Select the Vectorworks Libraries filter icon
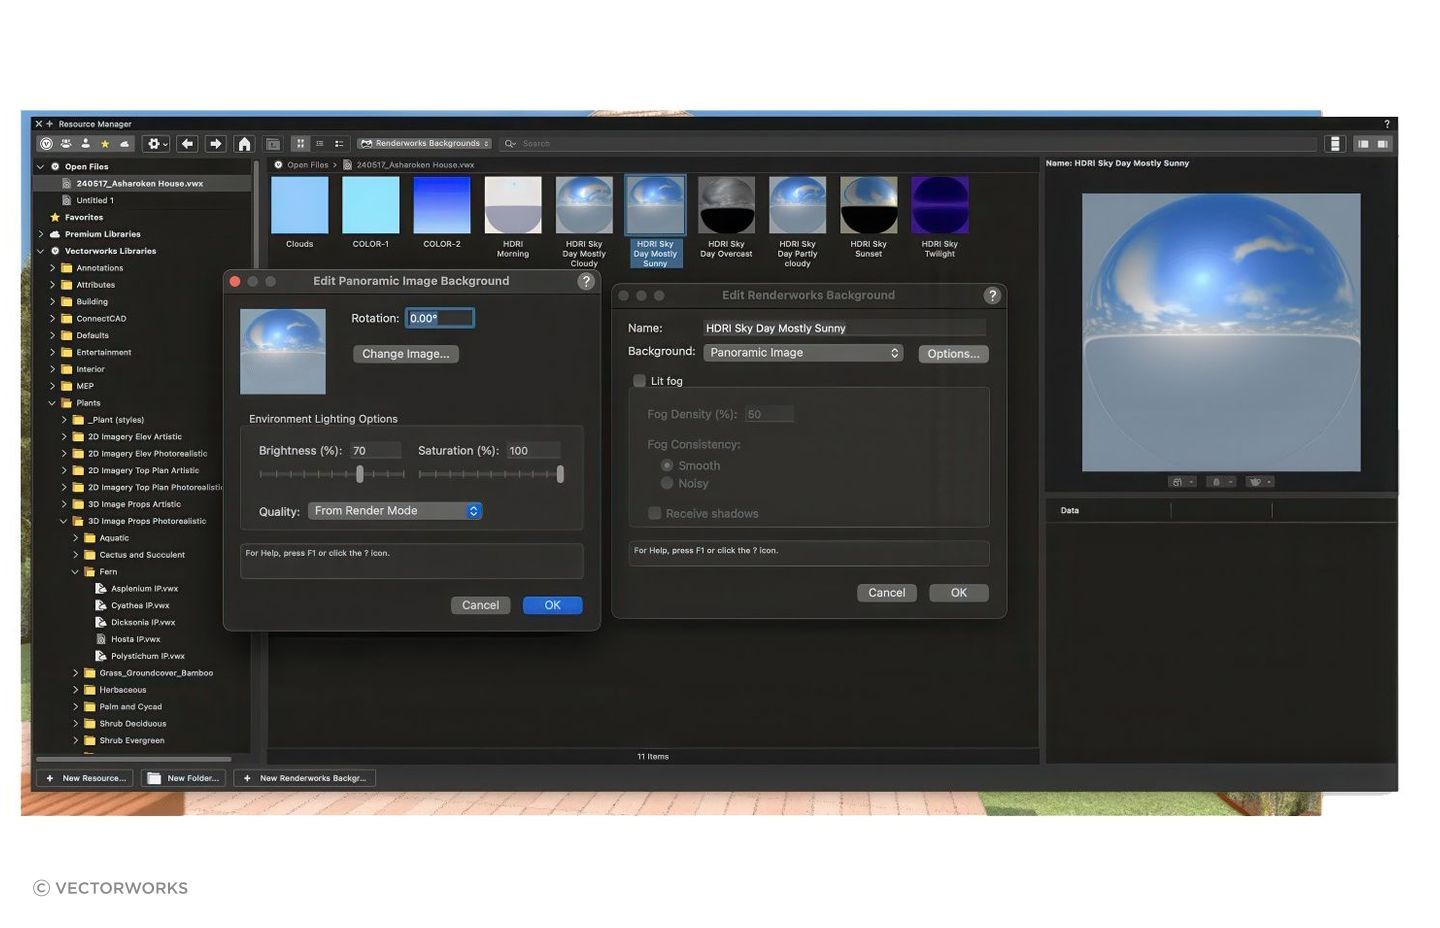The image size is (1440, 928). 44,143
